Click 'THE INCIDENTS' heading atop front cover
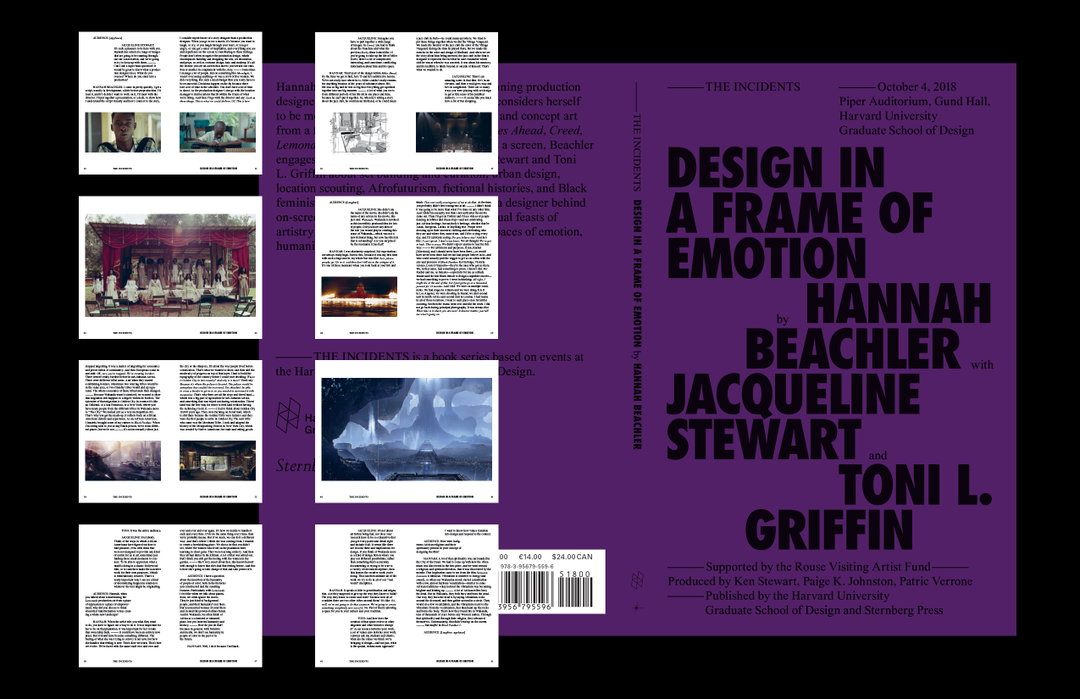The image size is (1080, 699). tap(753, 87)
